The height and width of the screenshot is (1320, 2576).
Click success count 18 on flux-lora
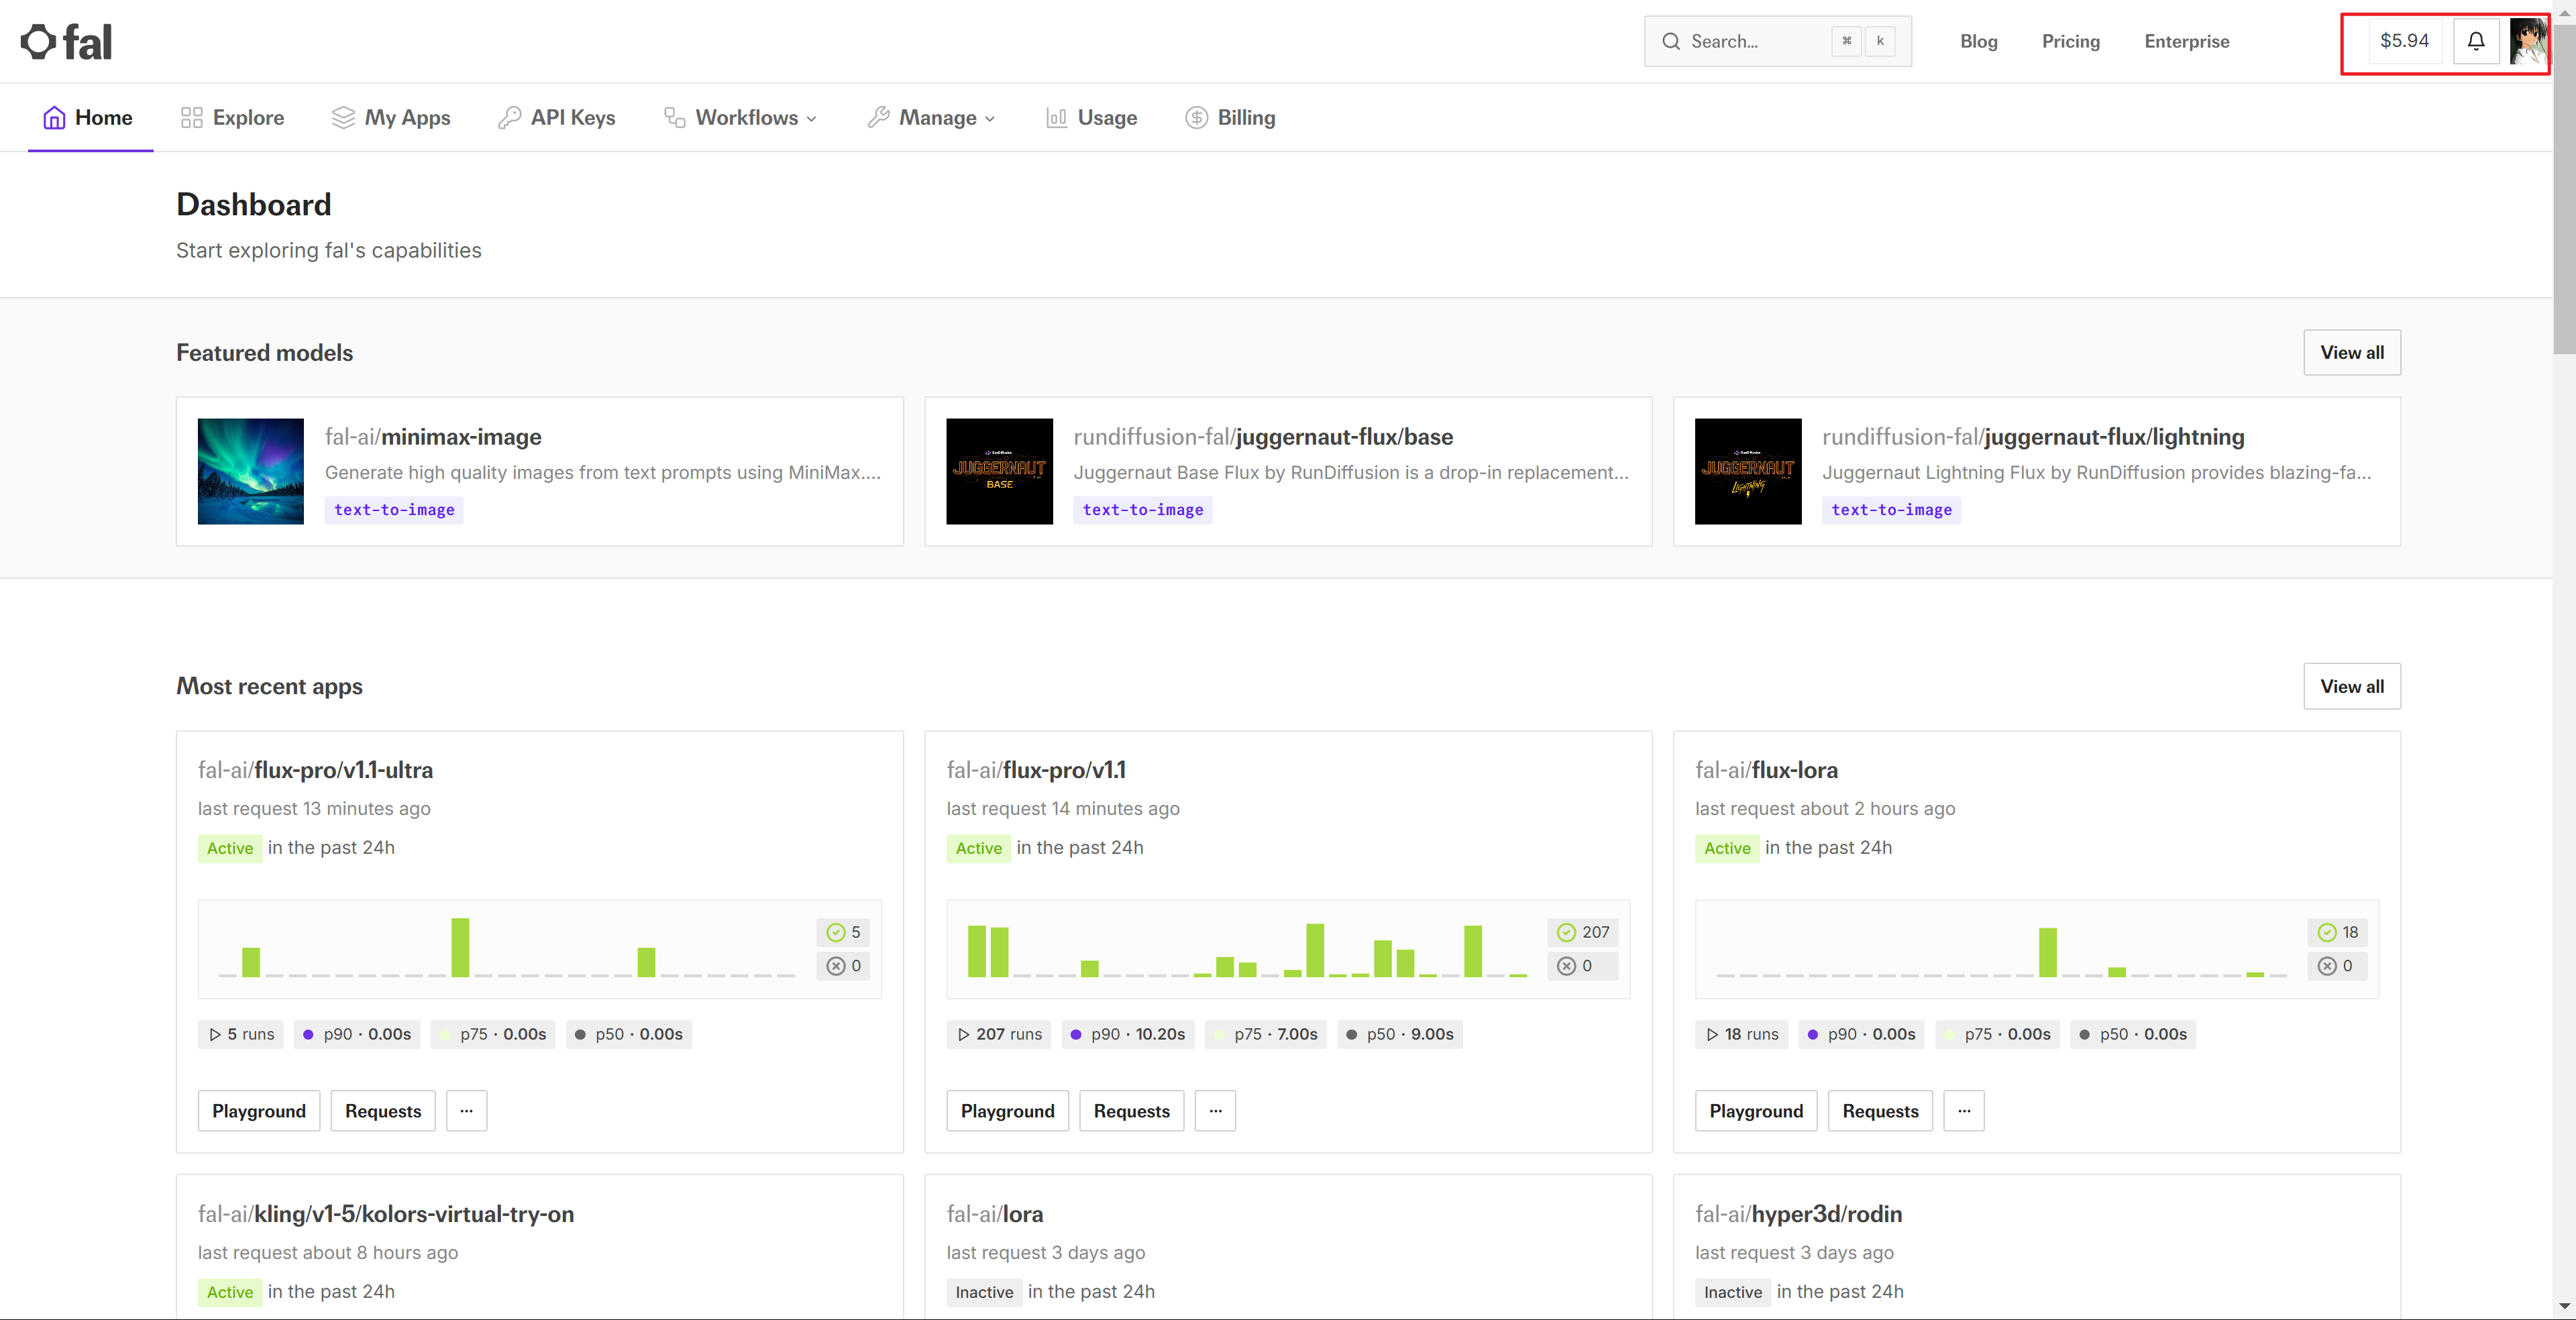click(2338, 932)
